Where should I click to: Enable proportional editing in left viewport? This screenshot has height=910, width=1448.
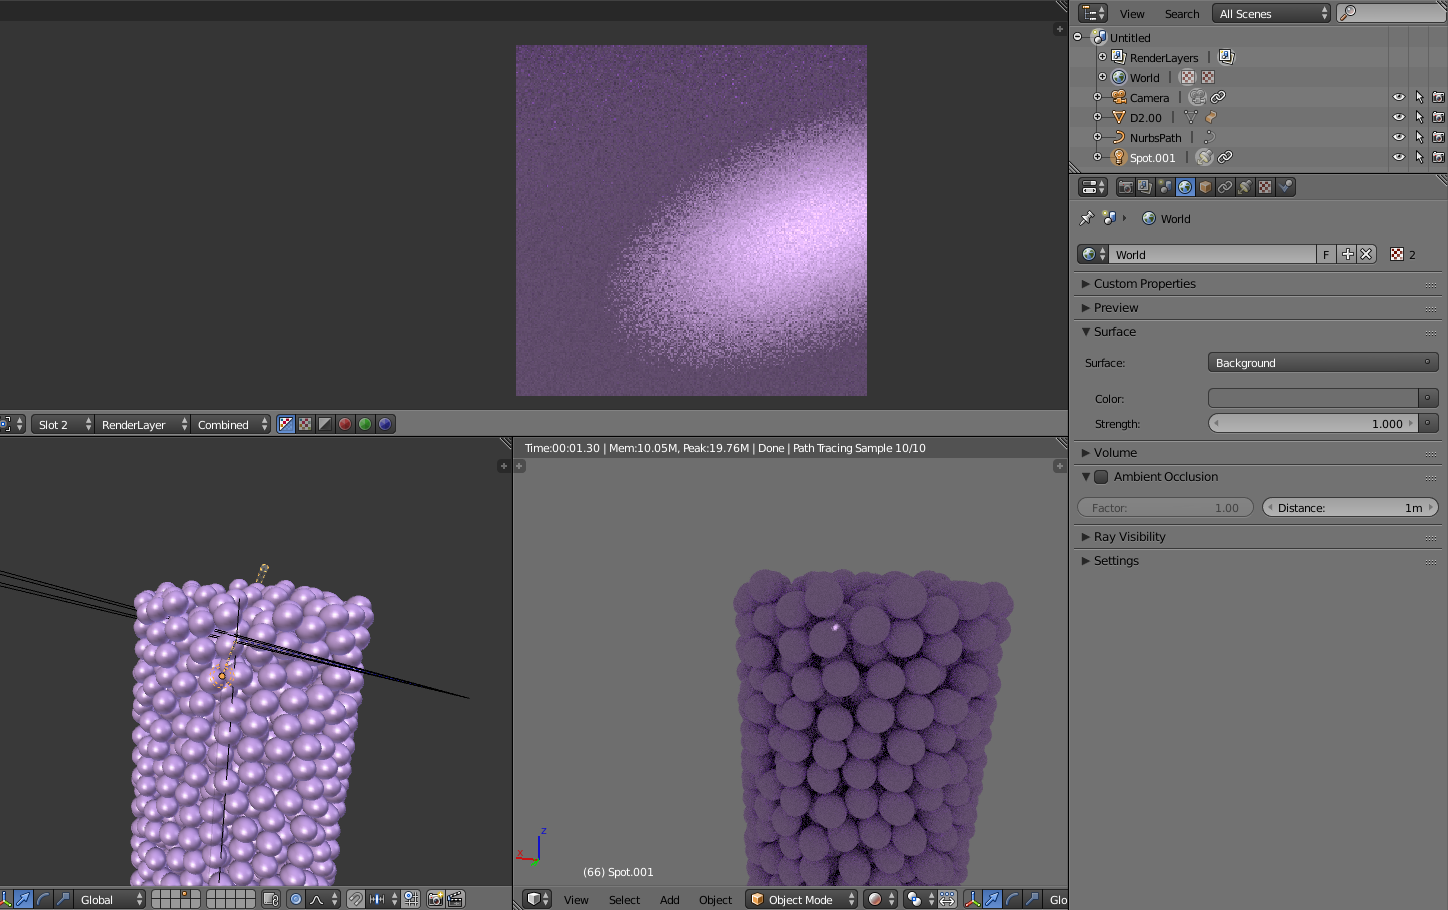click(296, 899)
